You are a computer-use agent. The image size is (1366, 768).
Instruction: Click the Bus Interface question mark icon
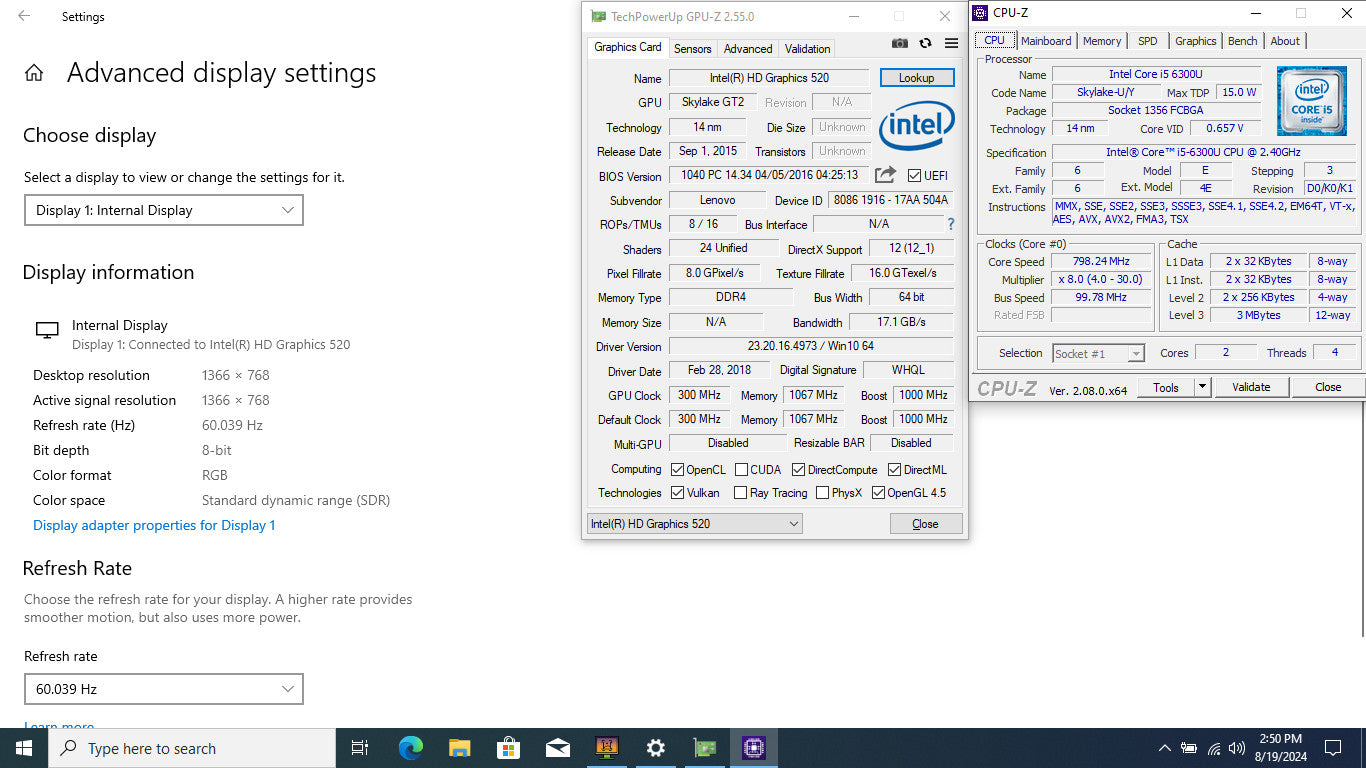tap(950, 224)
